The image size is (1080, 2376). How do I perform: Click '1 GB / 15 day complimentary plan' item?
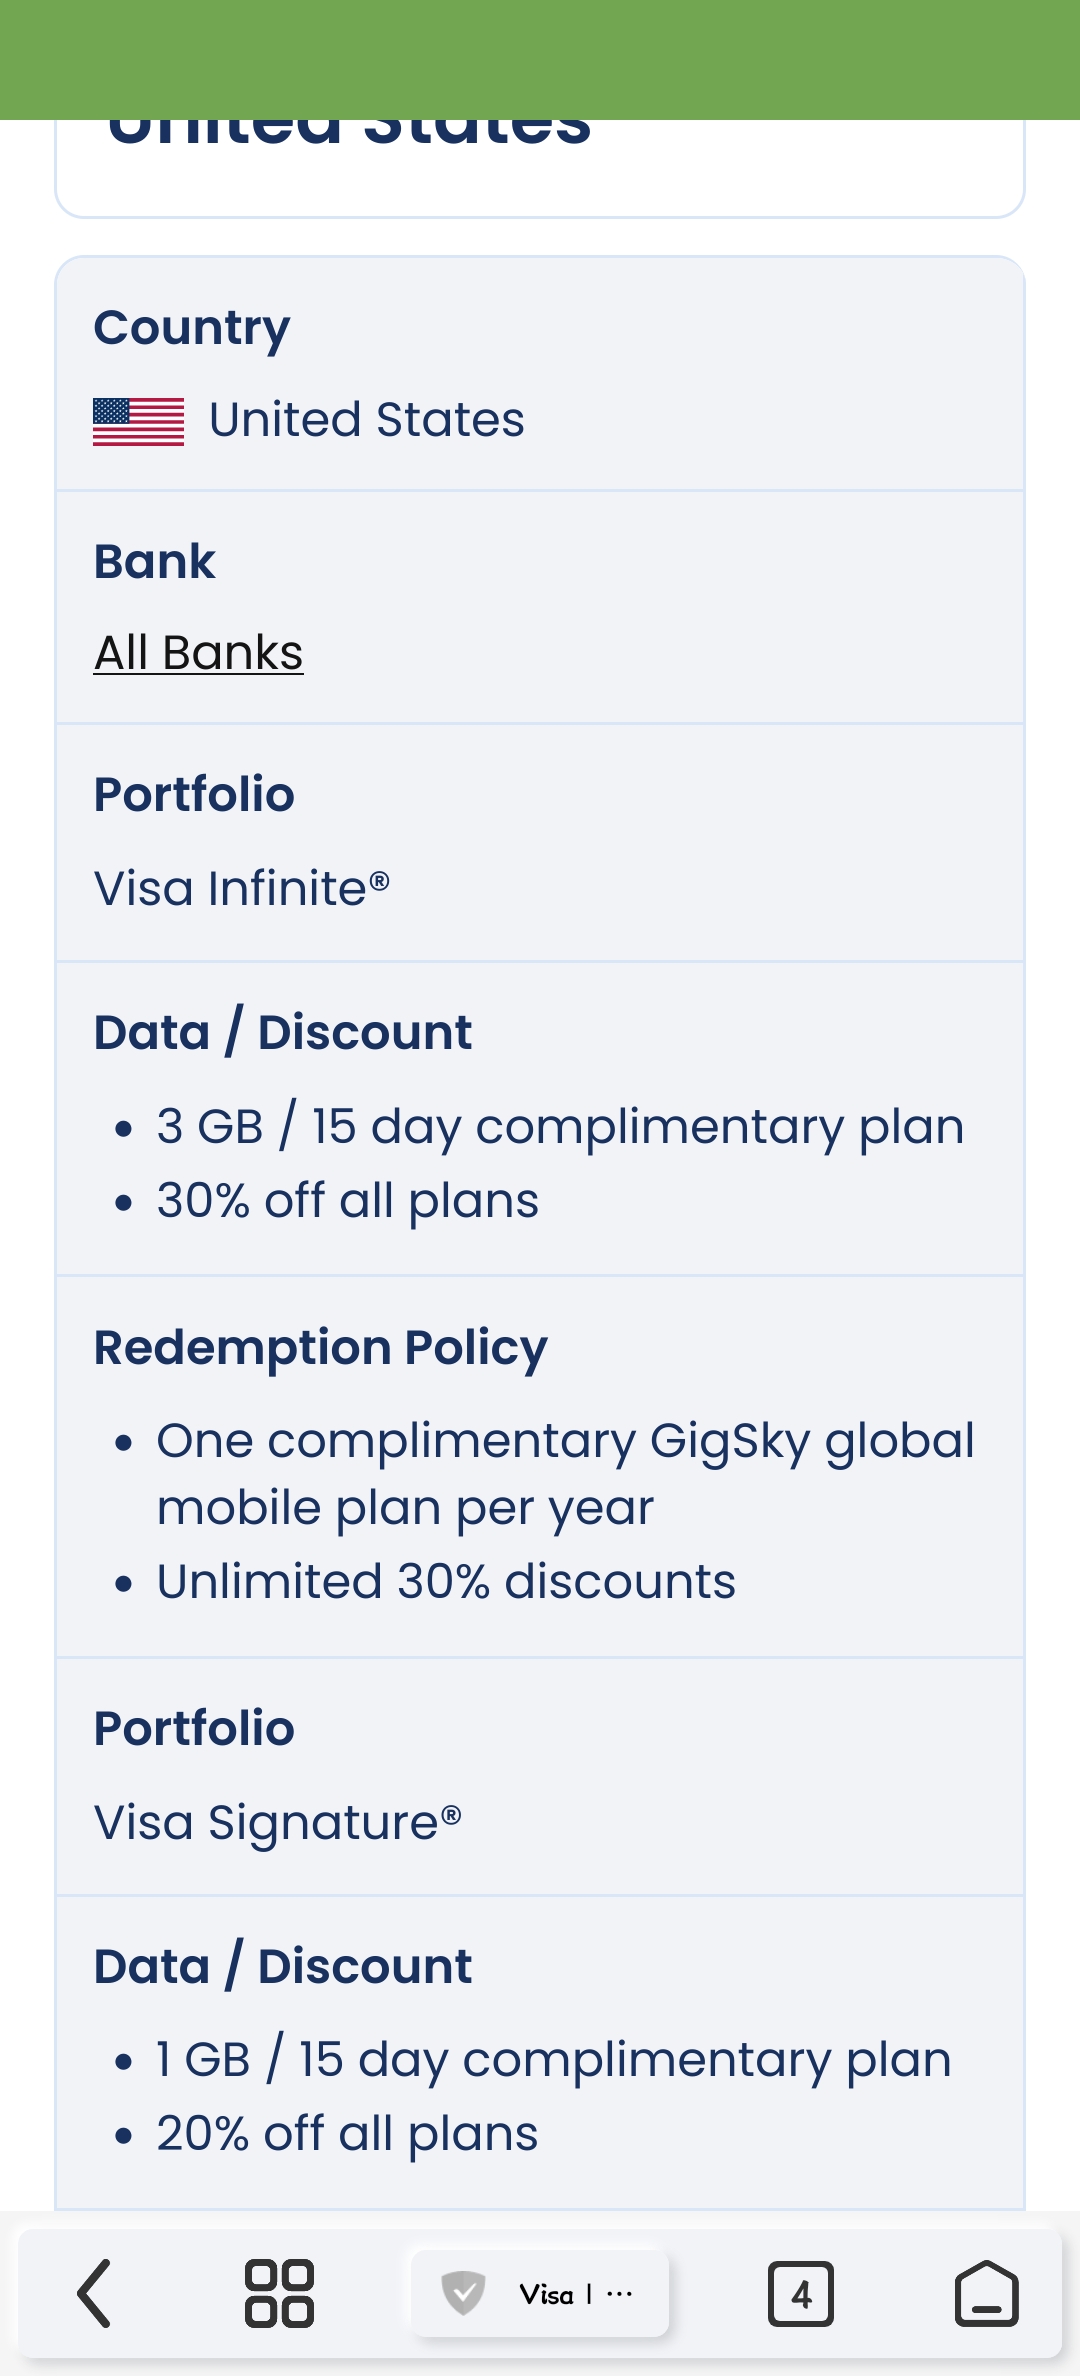click(553, 2060)
